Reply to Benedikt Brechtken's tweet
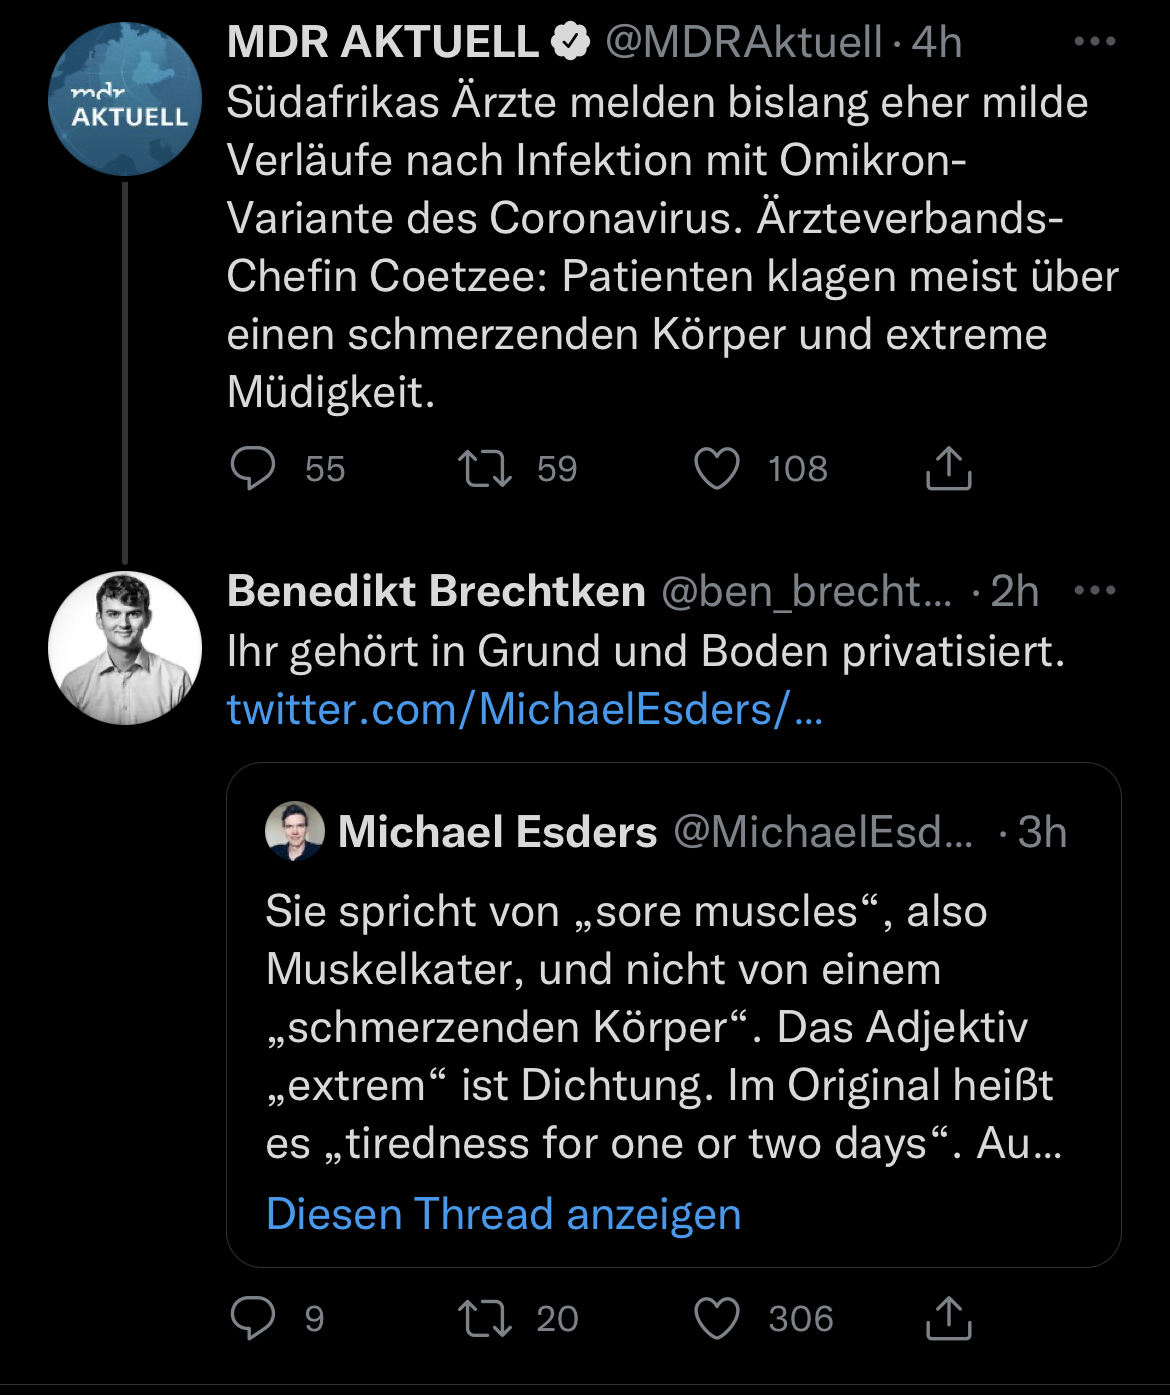1170x1395 pixels. pyautogui.click(x=253, y=1318)
